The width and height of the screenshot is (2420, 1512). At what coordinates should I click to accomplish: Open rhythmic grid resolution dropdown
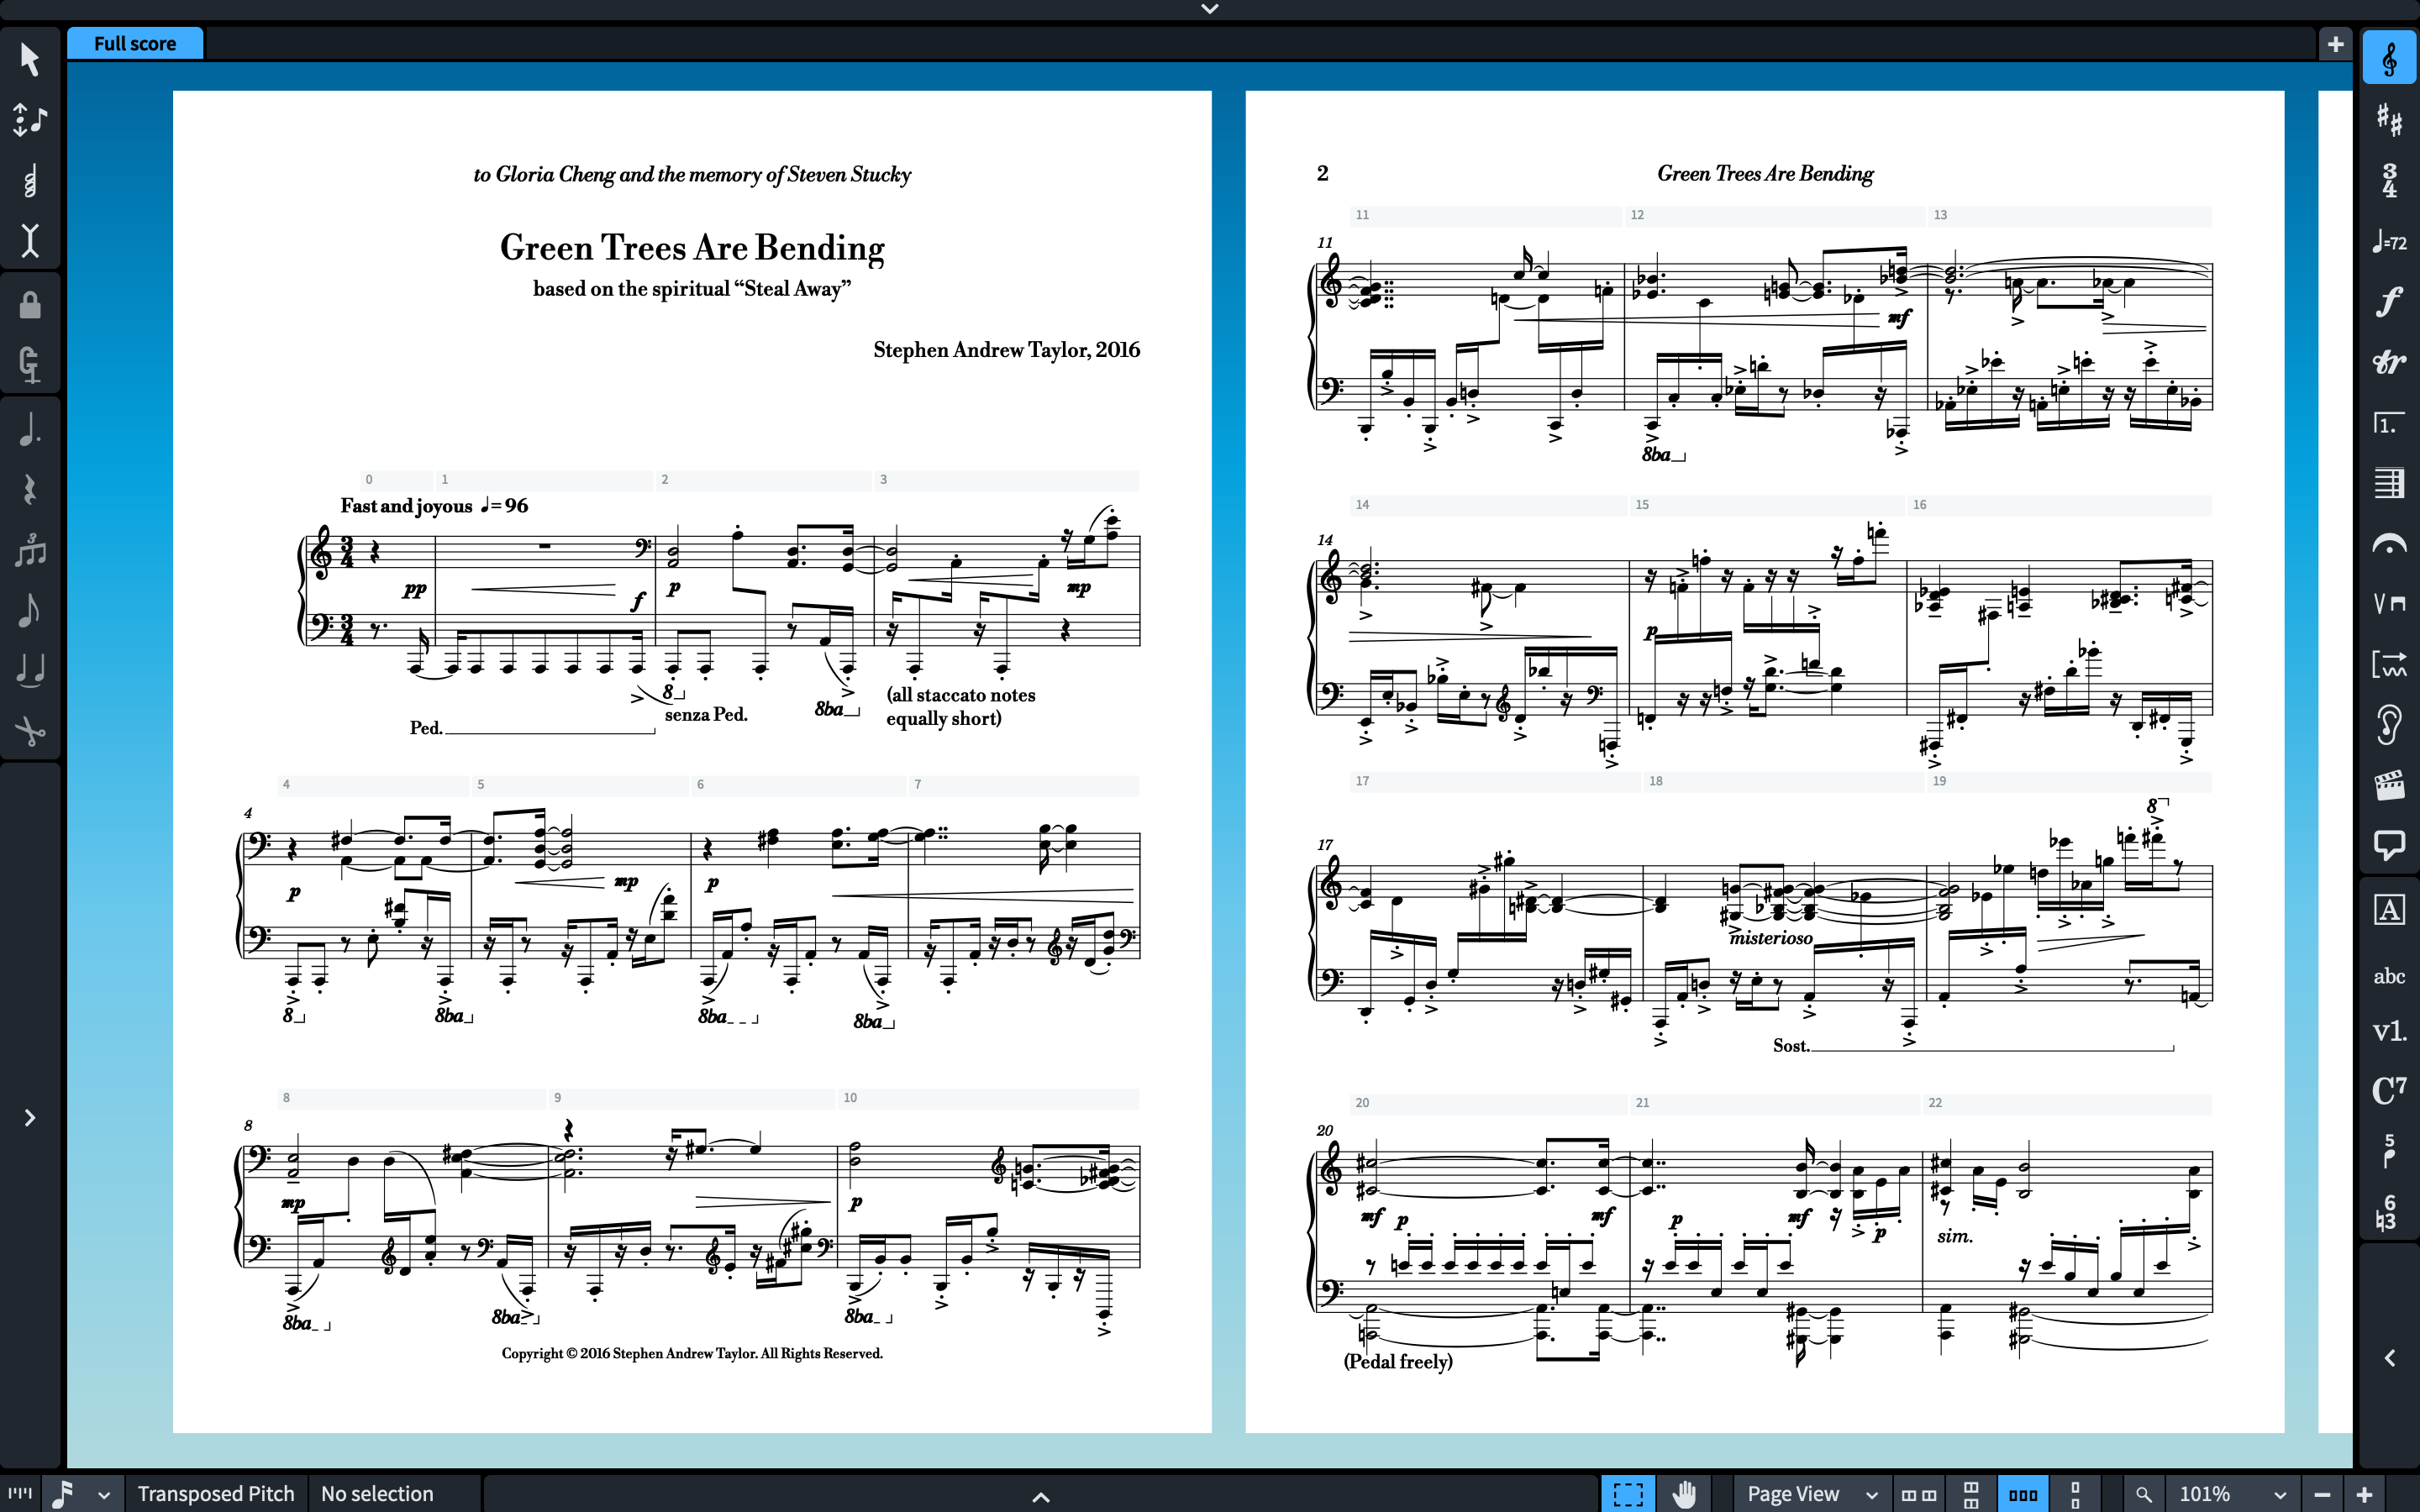(103, 1494)
